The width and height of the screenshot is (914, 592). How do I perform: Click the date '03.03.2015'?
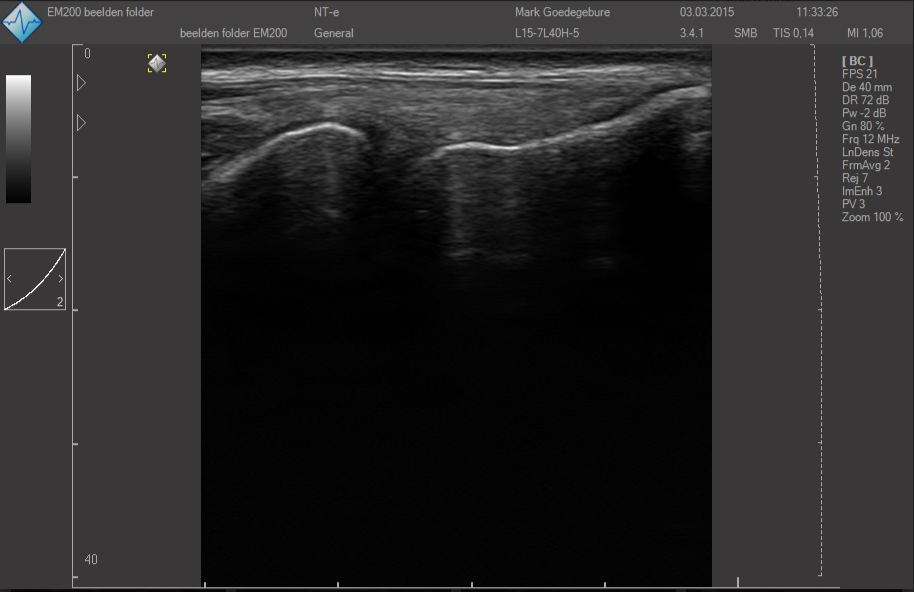click(x=706, y=12)
